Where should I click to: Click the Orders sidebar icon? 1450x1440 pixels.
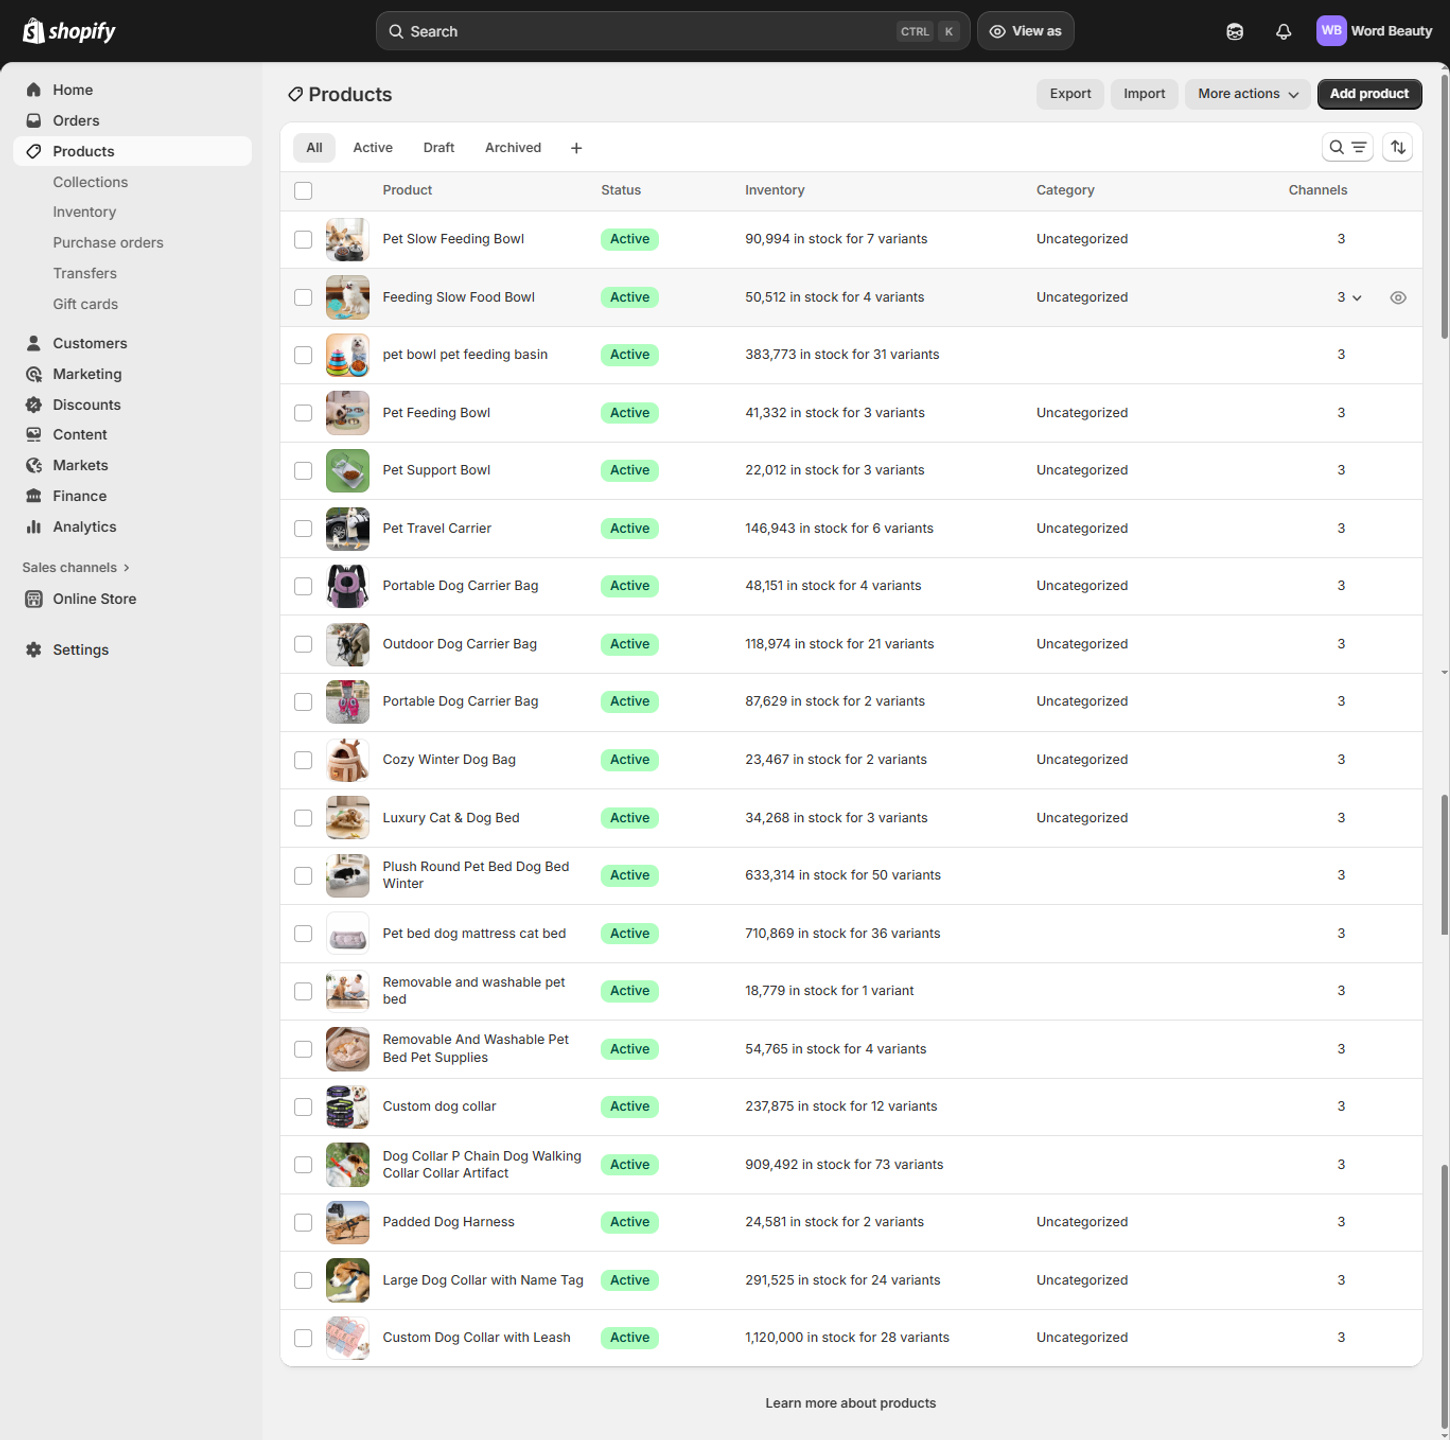tap(34, 121)
